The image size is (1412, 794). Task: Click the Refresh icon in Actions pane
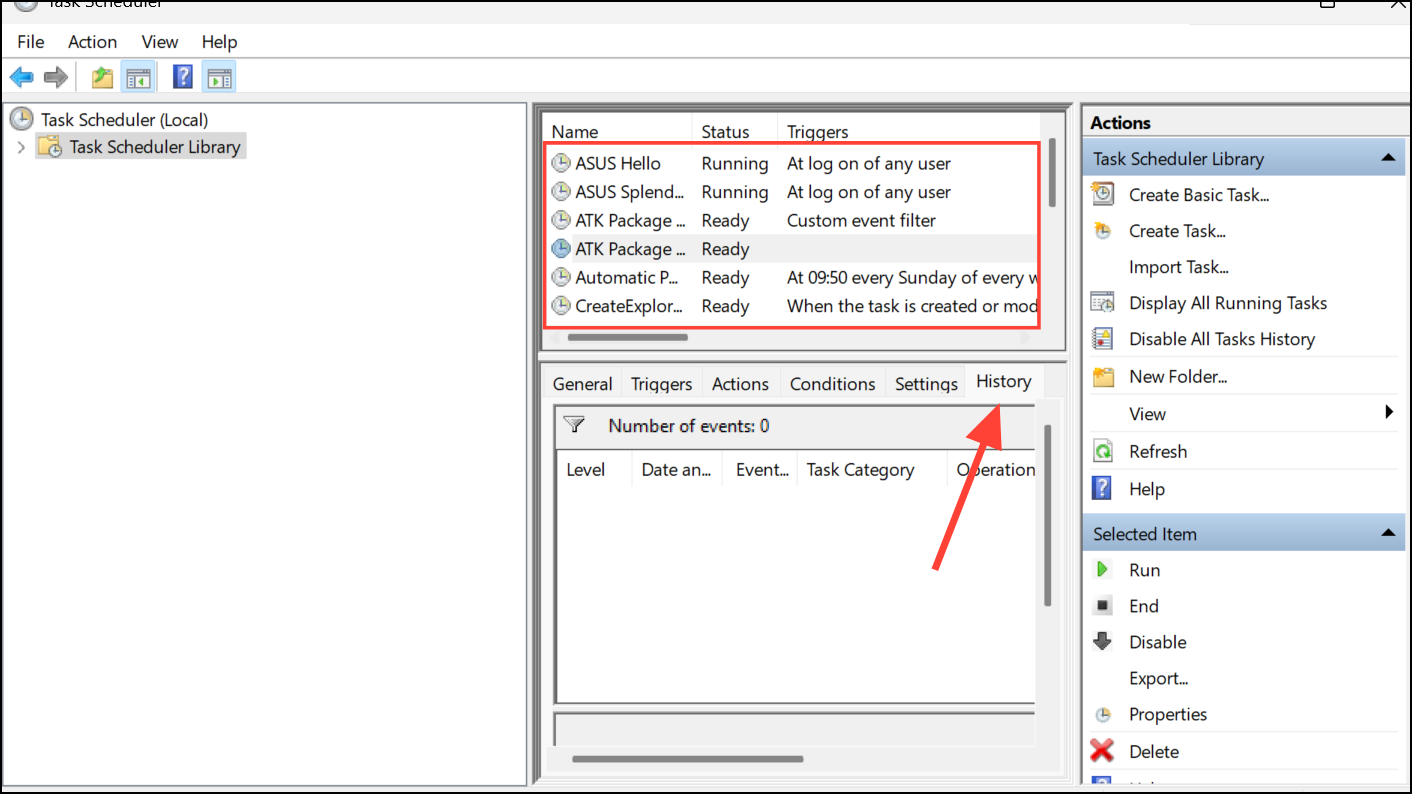tap(1103, 451)
